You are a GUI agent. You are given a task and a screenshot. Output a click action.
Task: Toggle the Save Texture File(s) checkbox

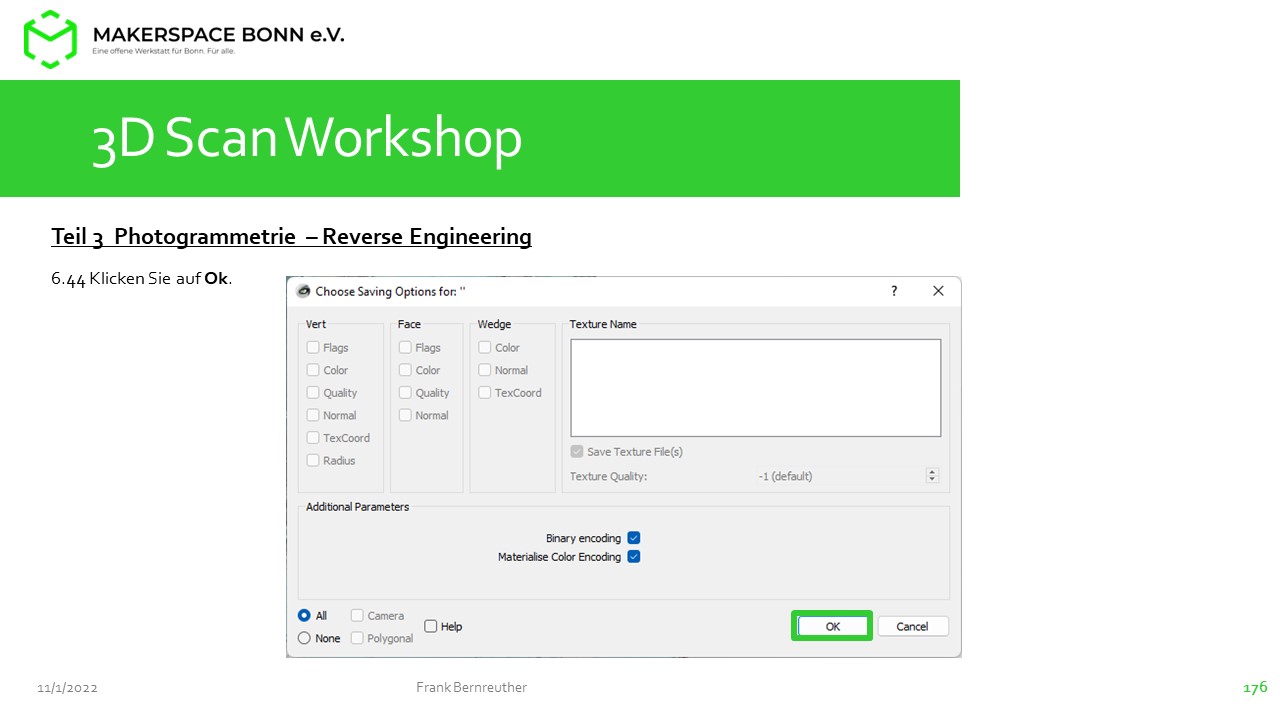[577, 452]
